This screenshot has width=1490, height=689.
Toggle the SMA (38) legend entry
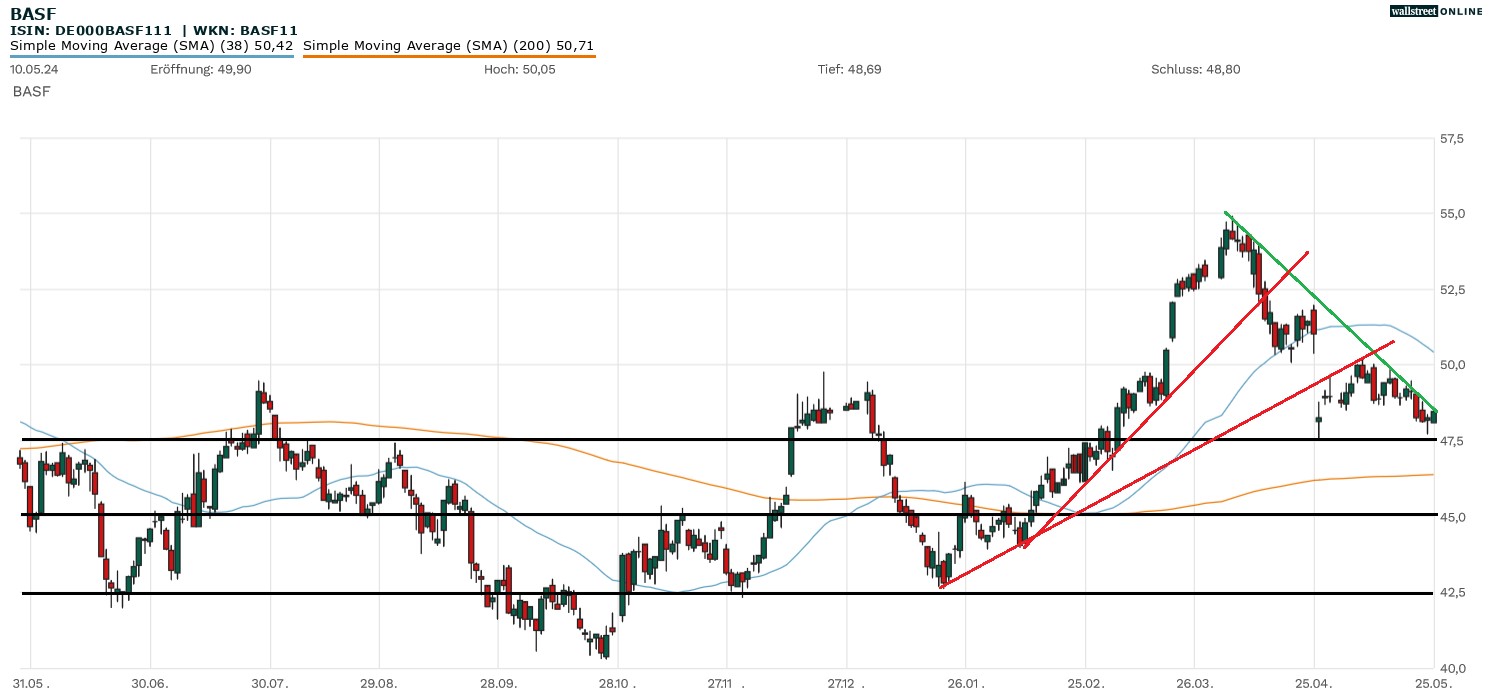(x=151, y=45)
